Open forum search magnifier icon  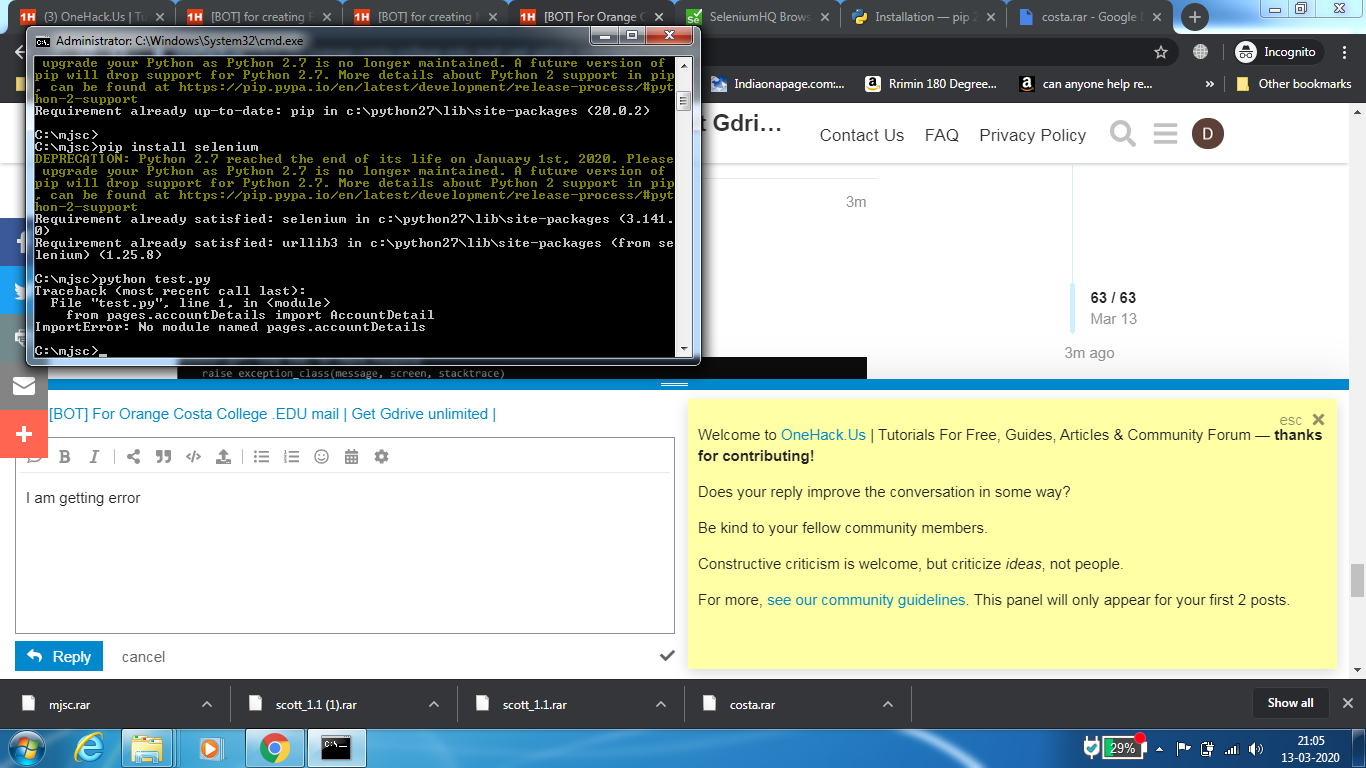(x=1123, y=134)
